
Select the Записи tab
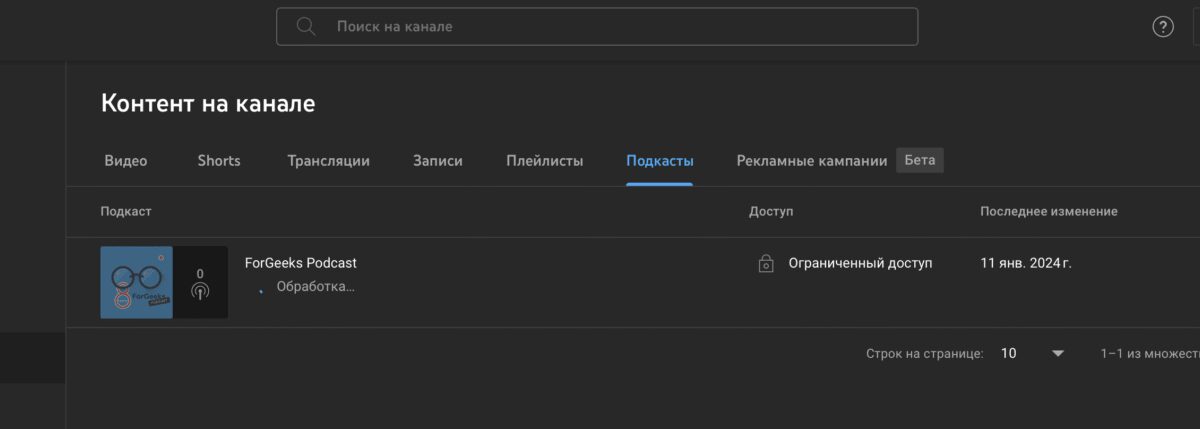point(438,161)
